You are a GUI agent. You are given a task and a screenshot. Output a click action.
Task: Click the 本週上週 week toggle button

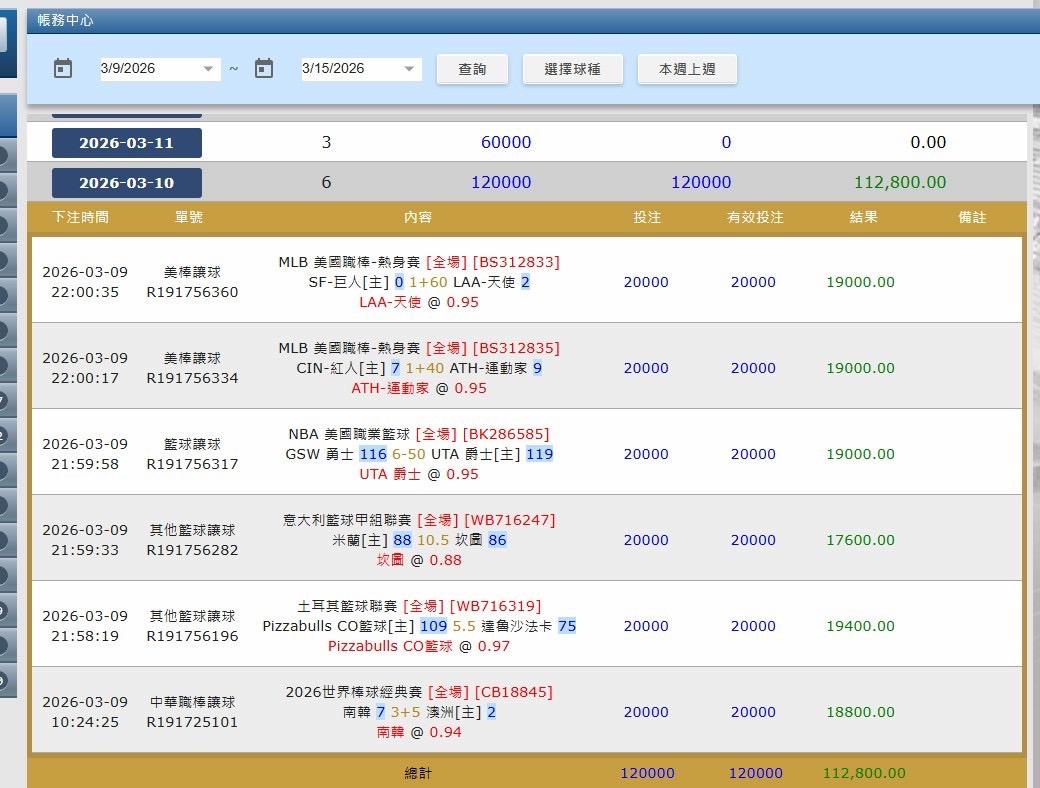[x=687, y=69]
